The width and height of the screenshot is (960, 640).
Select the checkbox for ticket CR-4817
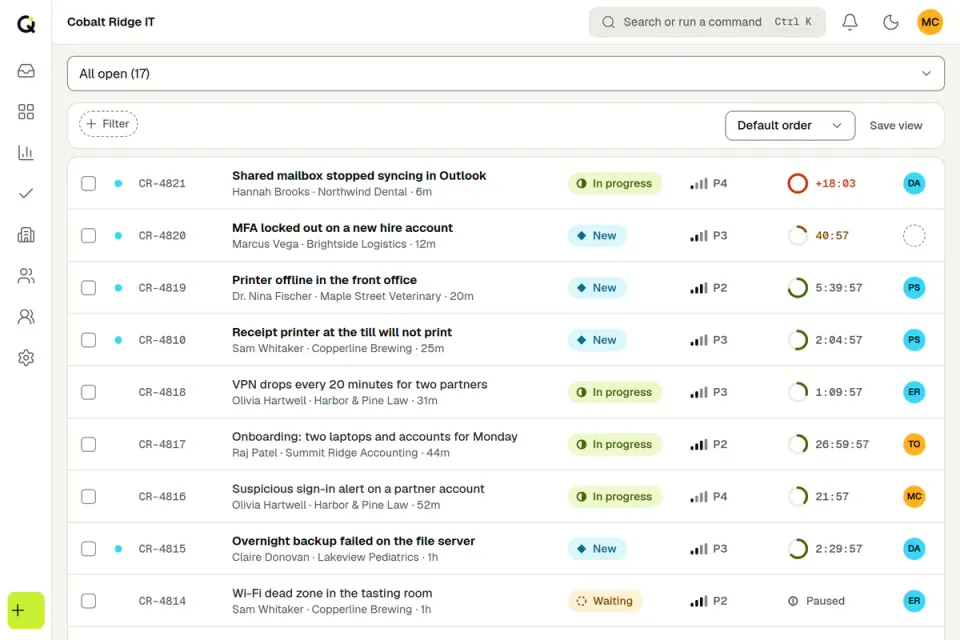[89, 444]
